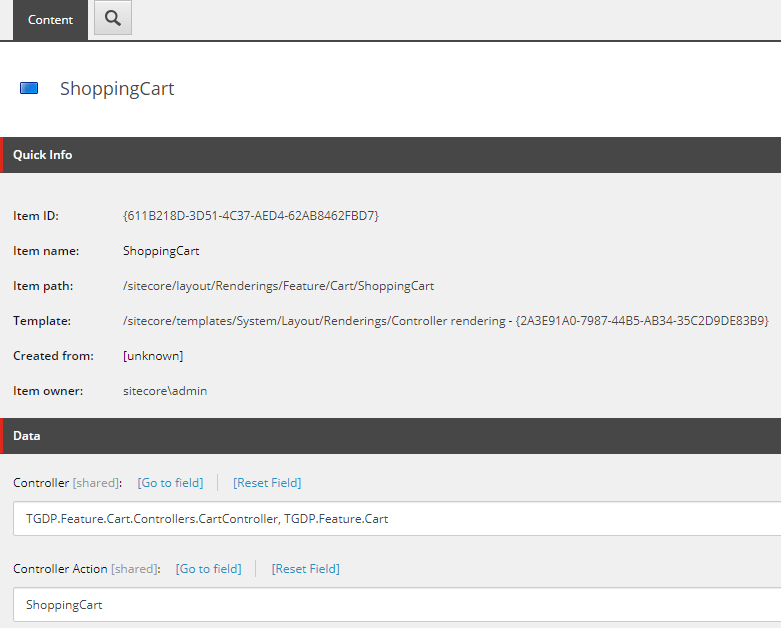Viewport: 781px width, 628px height.
Task: Select the Item ID GUID value
Action: pos(250,216)
